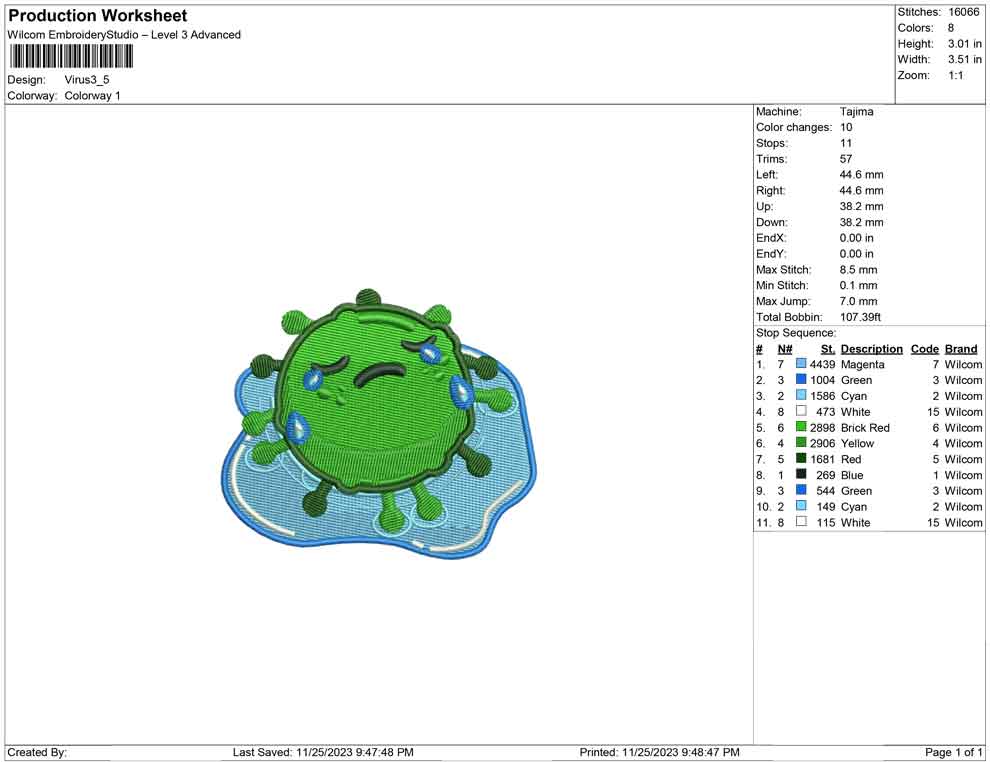Click the dark green swatch beside 1681 Red

801,458
